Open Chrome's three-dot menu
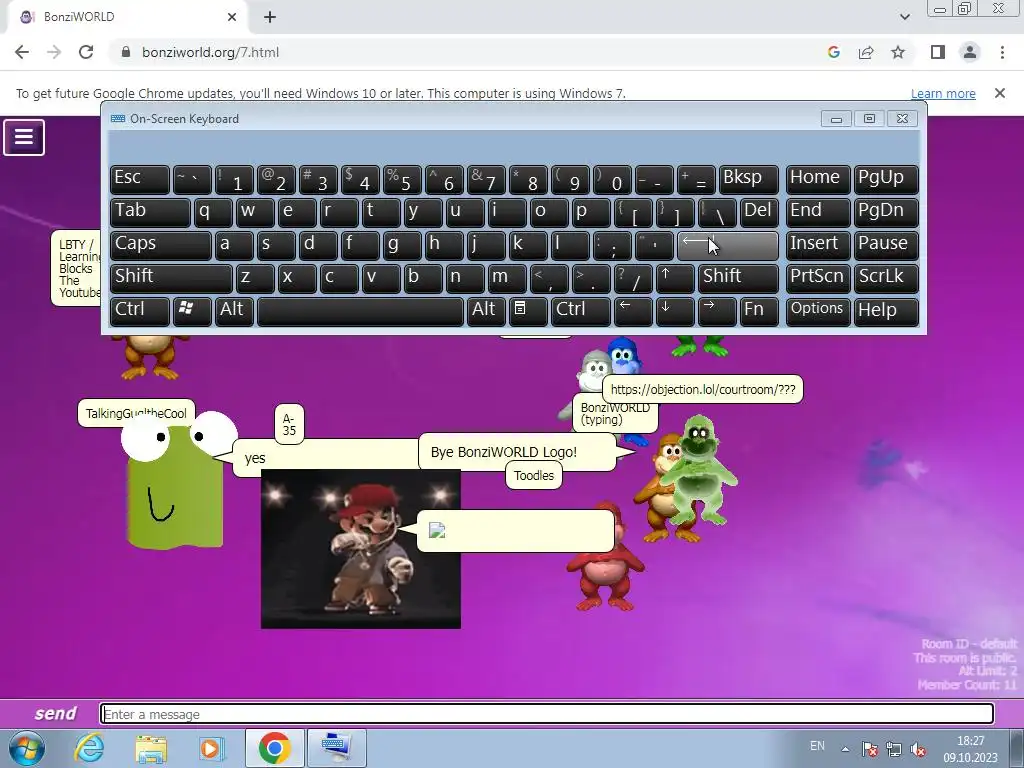 1002,52
